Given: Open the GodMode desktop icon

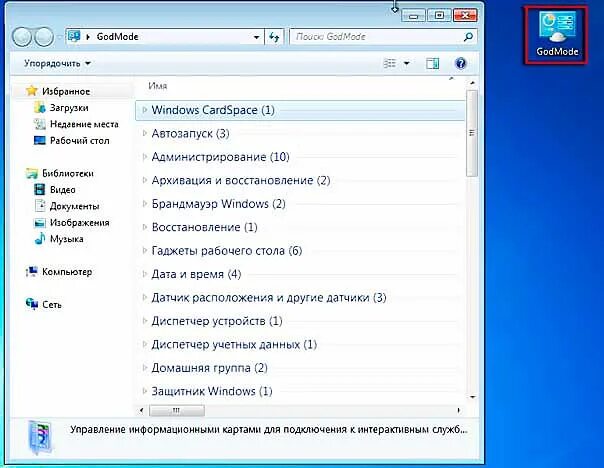Looking at the screenshot, I should pyautogui.click(x=556, y=35).
